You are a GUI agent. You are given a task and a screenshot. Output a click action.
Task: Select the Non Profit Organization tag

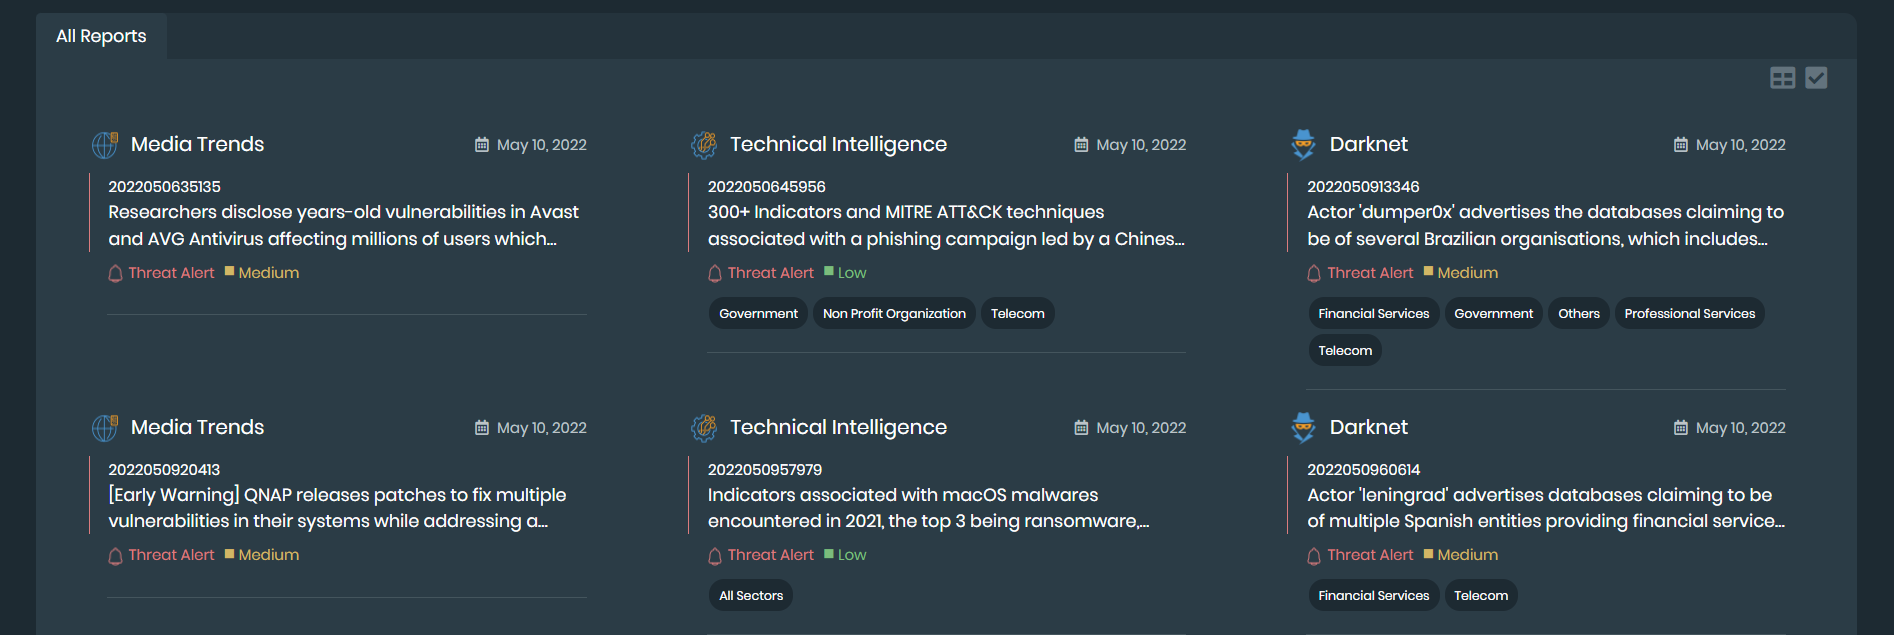[894, 314]
